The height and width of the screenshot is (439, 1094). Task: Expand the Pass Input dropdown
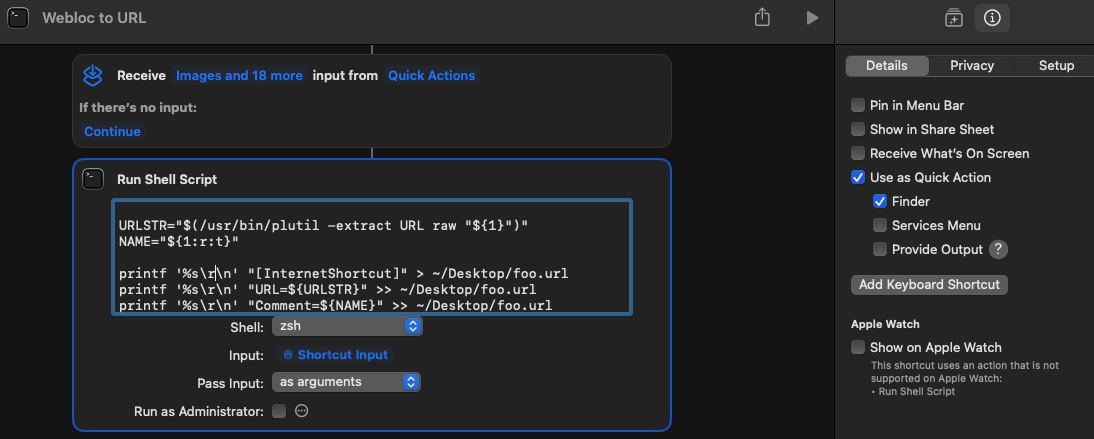pos(346,382)
